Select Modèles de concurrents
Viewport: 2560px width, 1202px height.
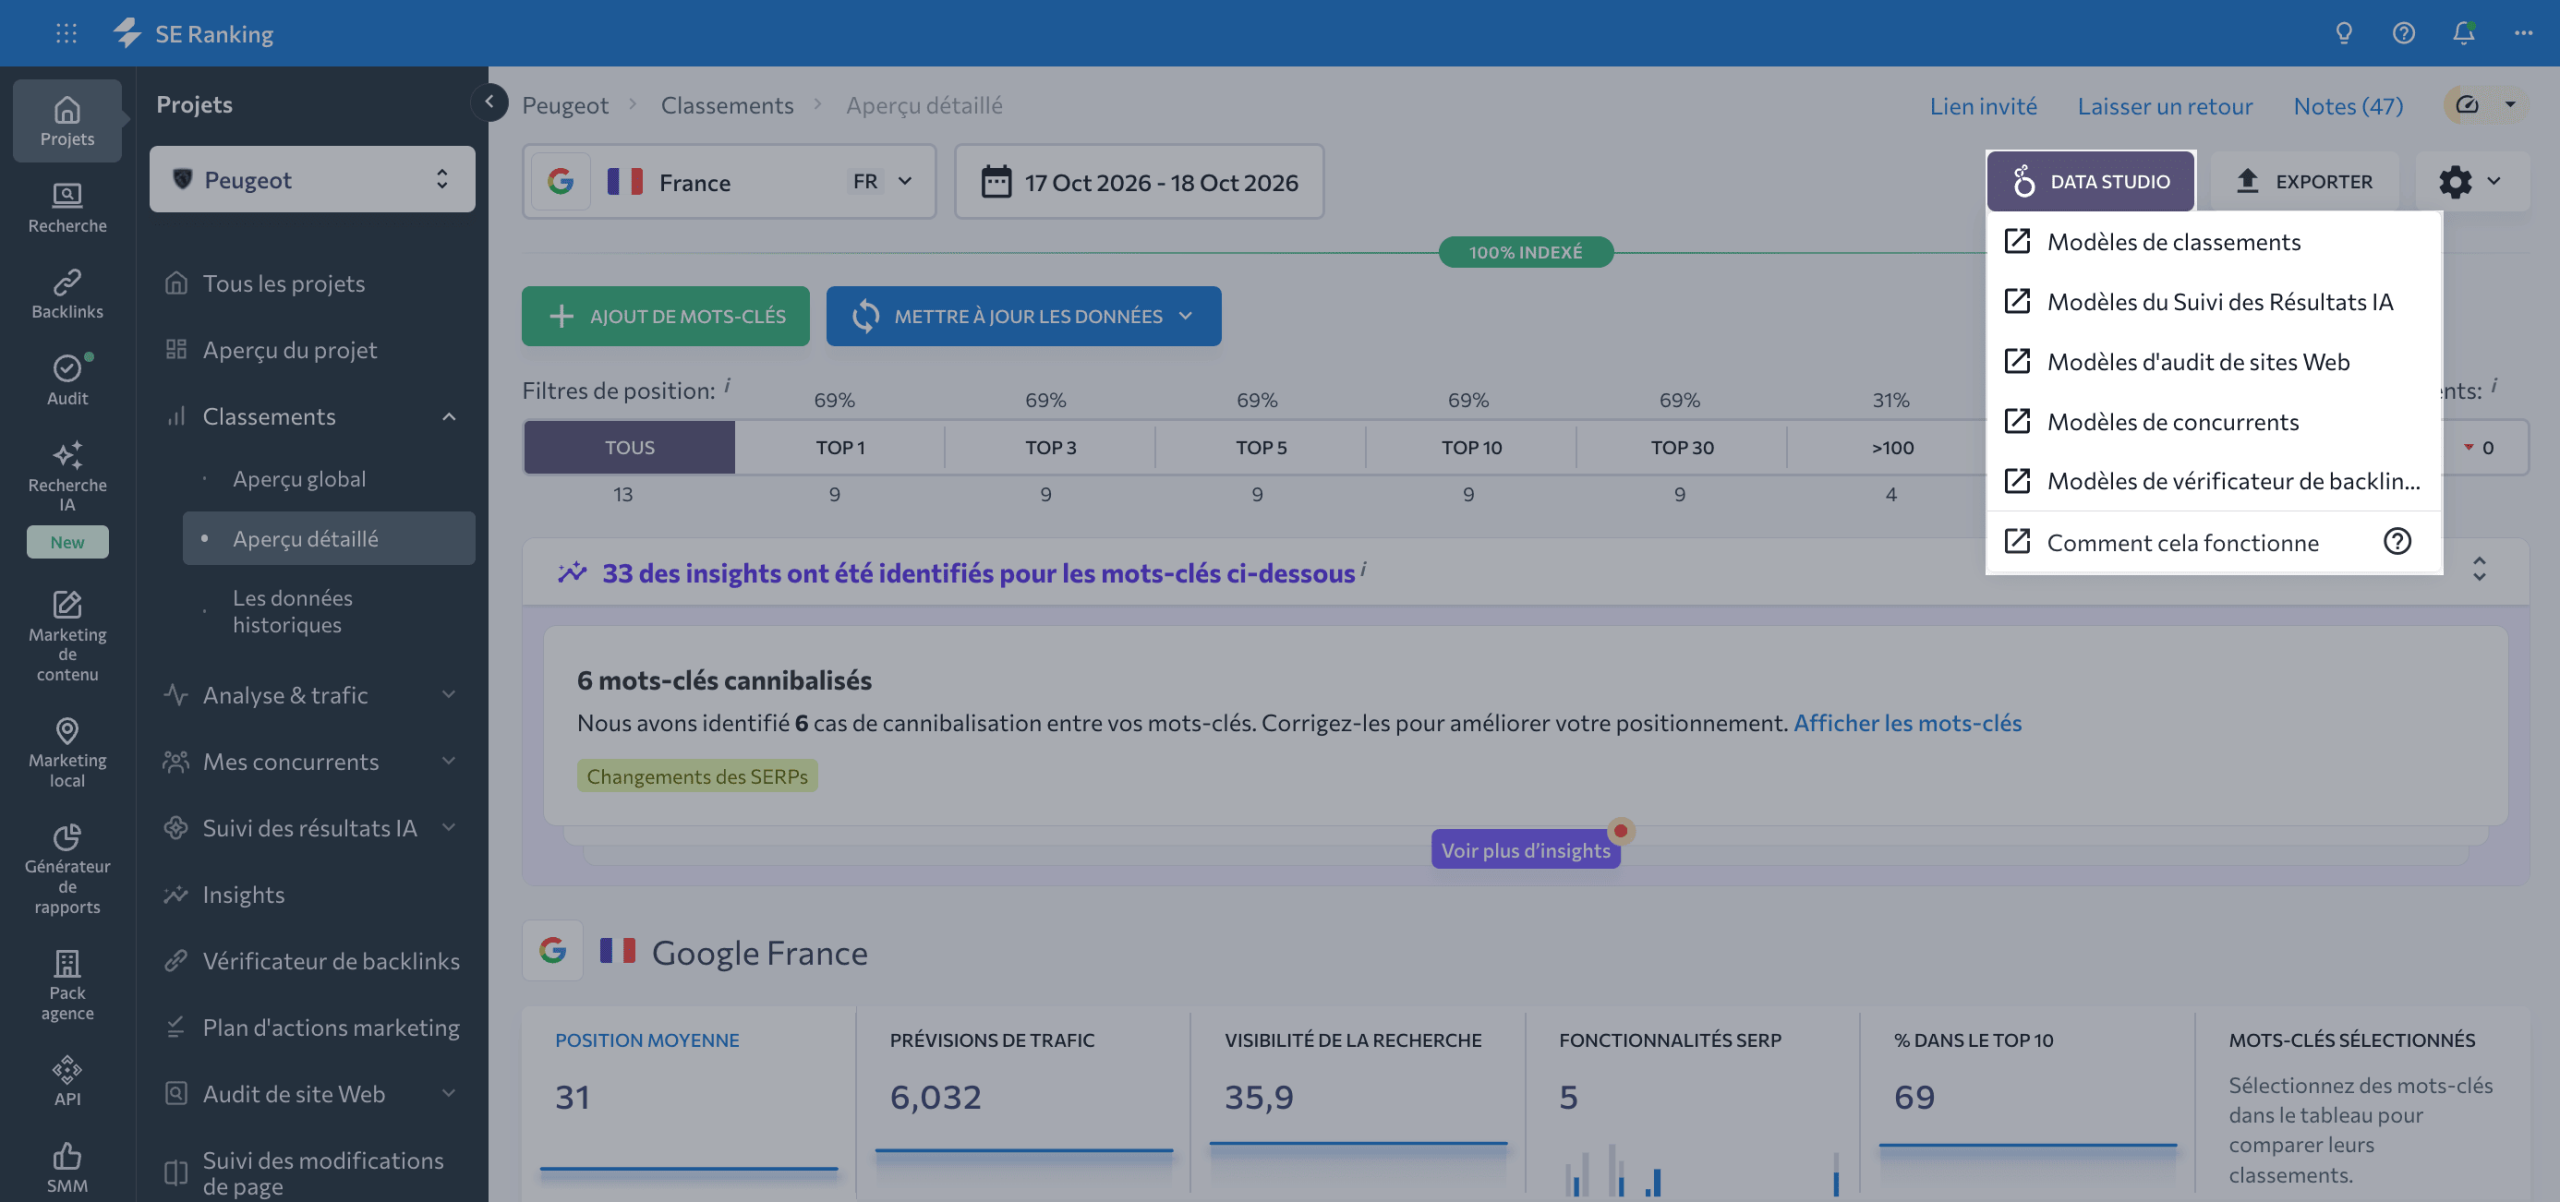[2213, 421]
